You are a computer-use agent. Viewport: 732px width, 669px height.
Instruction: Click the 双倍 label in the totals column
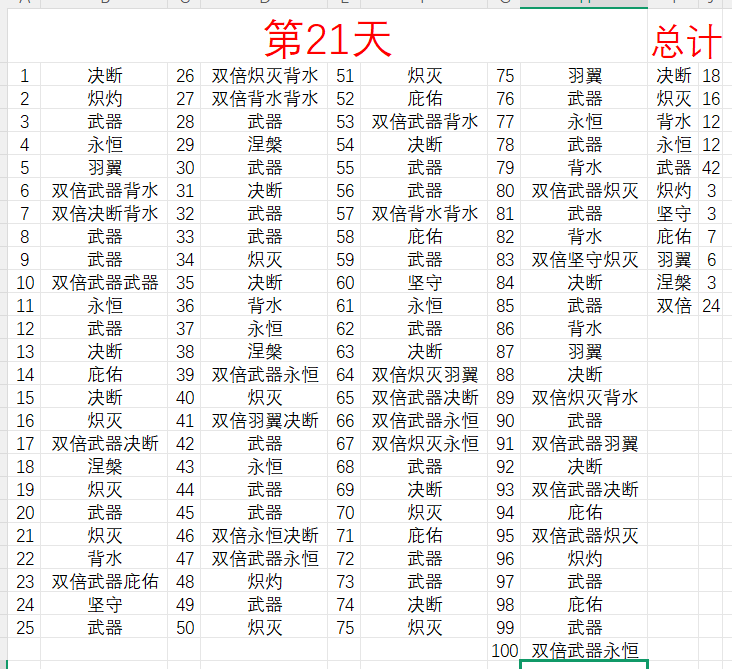click(673, 305)
